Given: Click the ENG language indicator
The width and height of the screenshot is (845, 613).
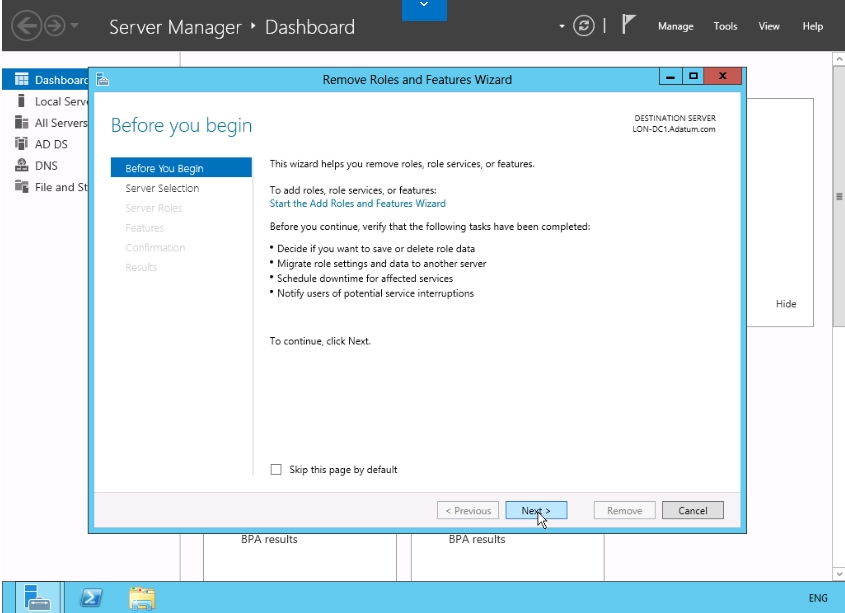Looking at the screenshot, I should tap(818, 598).
